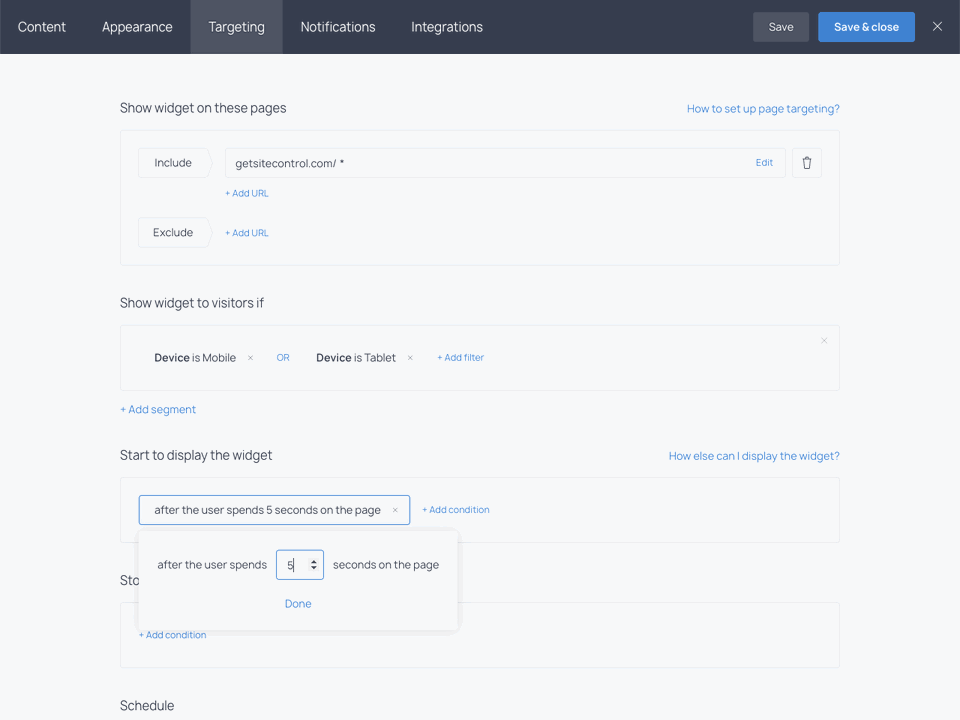Open the page targeting help link

point(763,109)
